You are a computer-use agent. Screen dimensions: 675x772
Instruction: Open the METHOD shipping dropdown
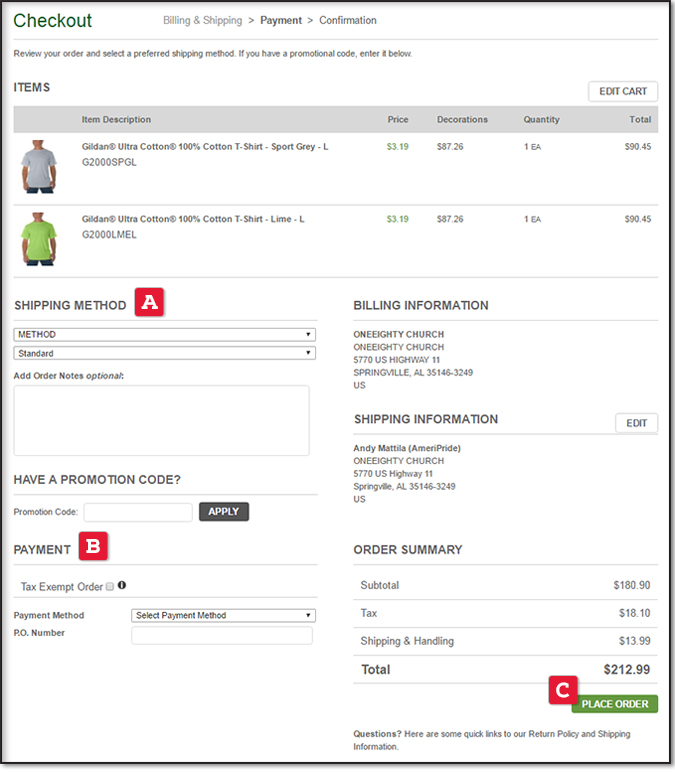tap(164, 334)
